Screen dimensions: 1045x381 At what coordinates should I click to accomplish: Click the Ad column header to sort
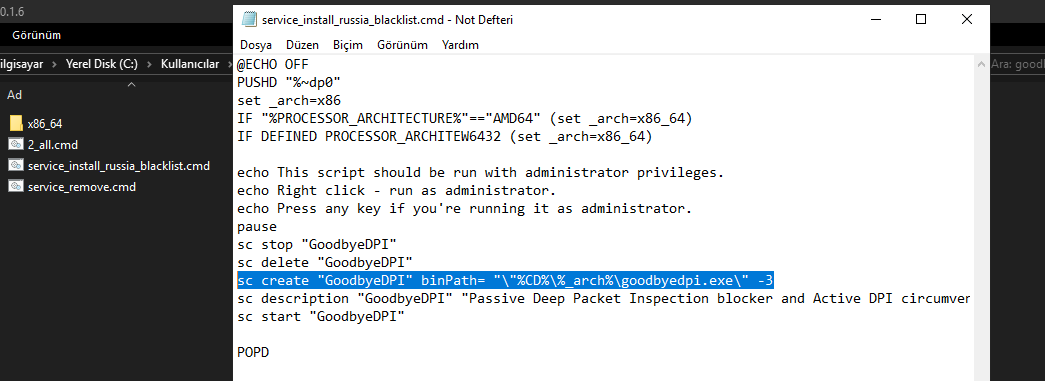[15, 95]
